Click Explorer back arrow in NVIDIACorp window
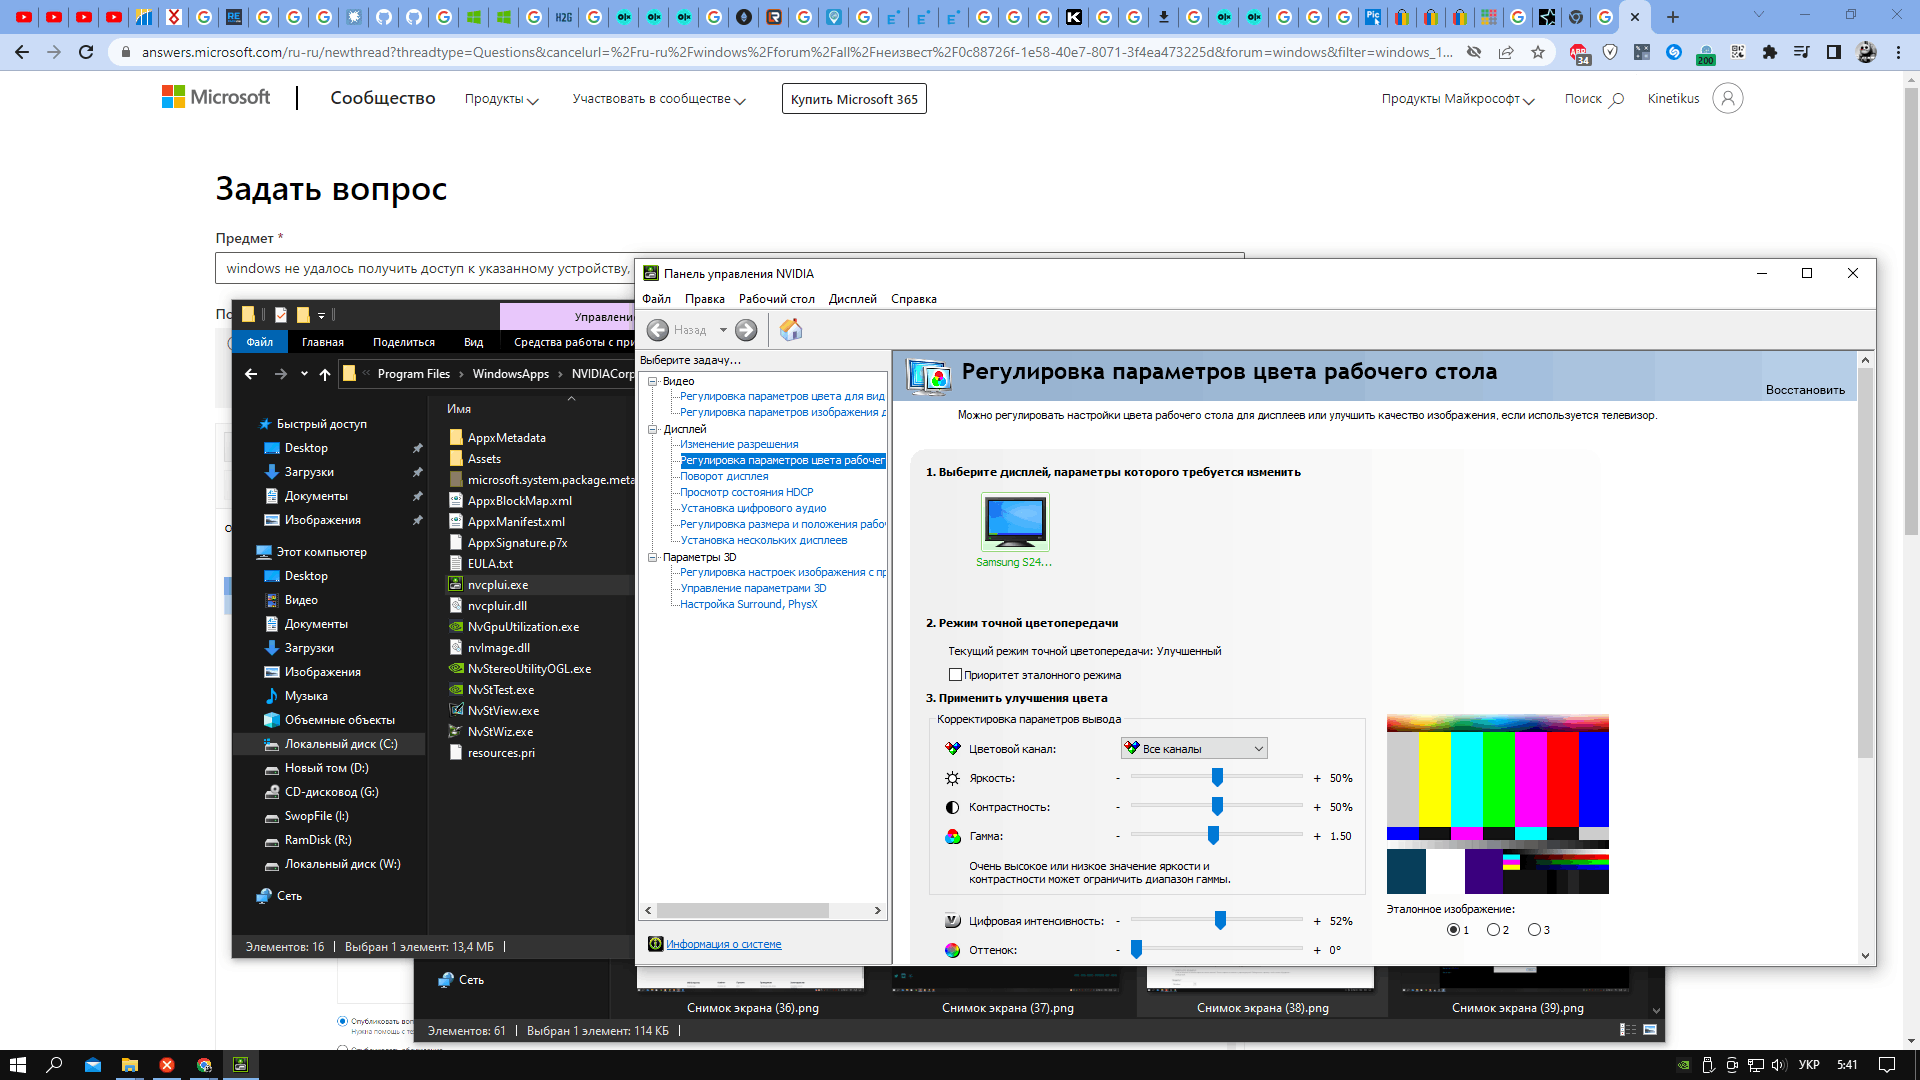The height and width of the screenshot is (1080, 1920). coord(251,374)
